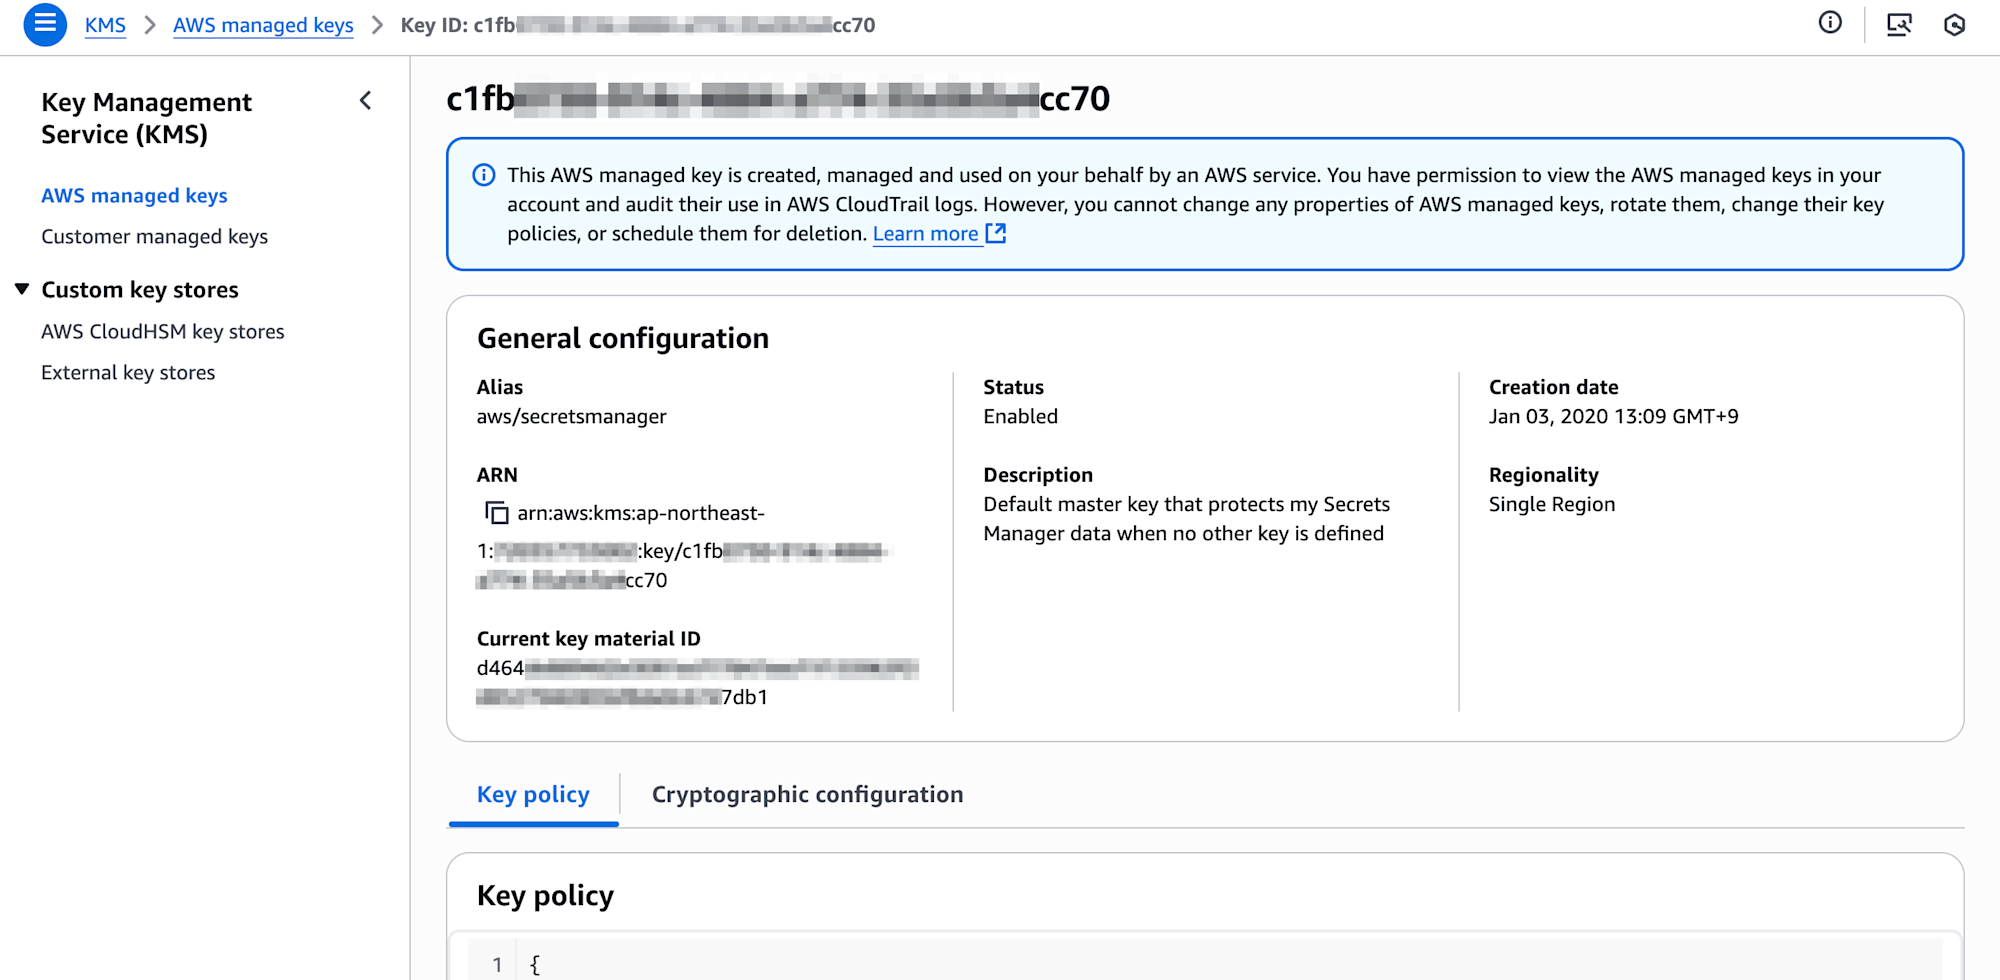
Task: Click external link icon beside Learn more
Action: 996,234
